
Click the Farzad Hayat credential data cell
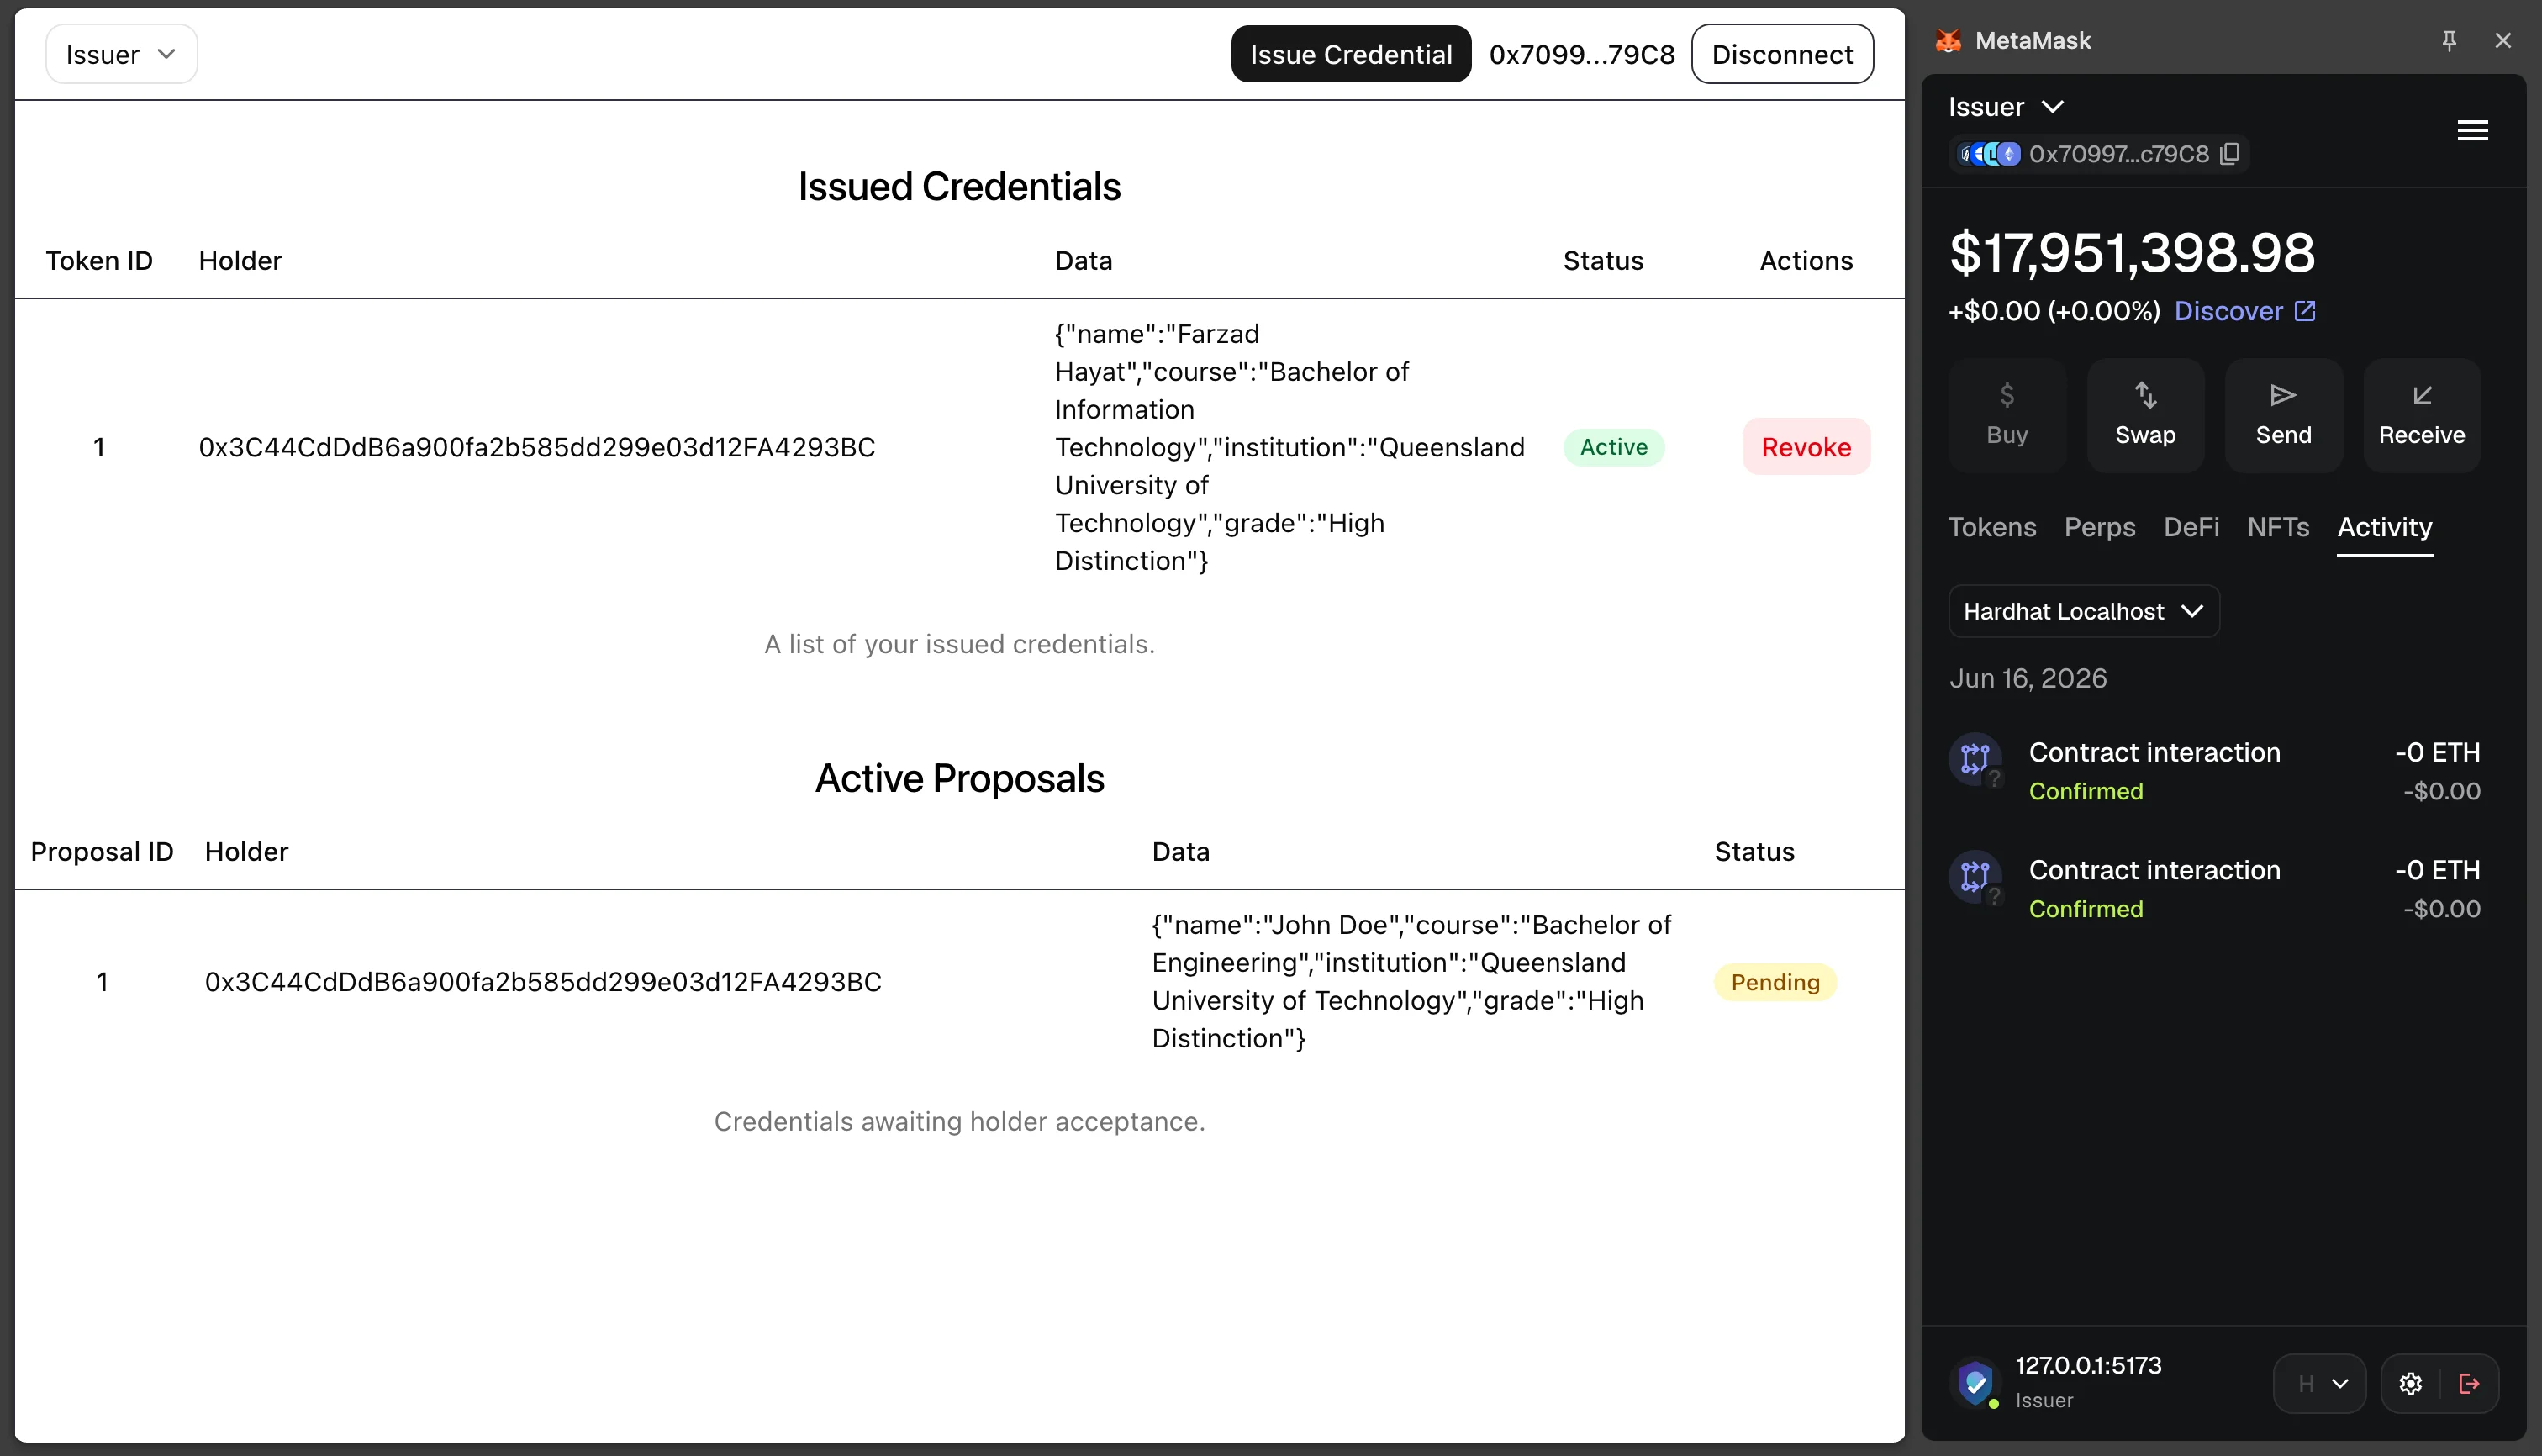point(1289,447)
